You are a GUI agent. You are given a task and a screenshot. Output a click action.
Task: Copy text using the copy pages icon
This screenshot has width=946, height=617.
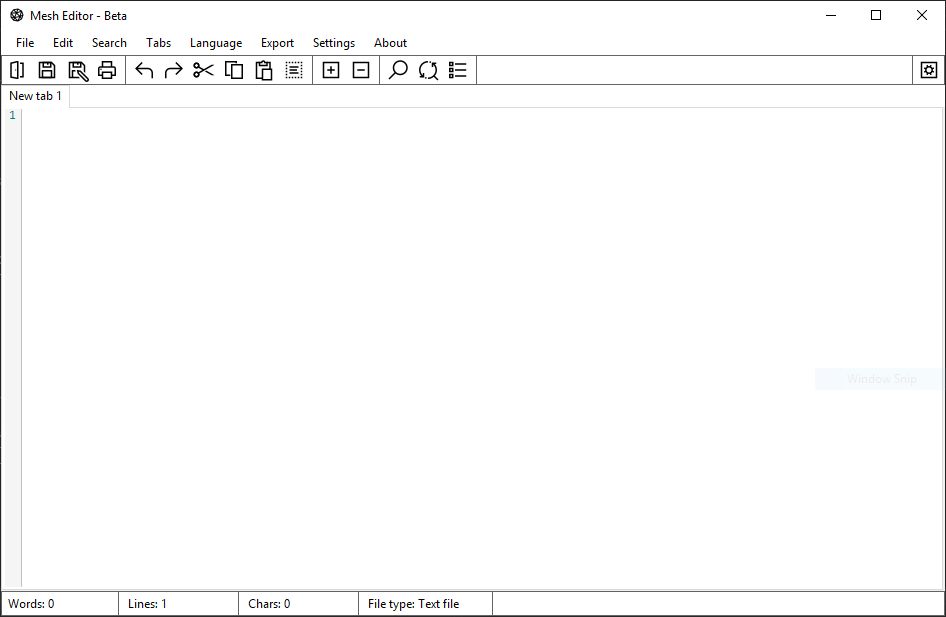click(233, 70)
